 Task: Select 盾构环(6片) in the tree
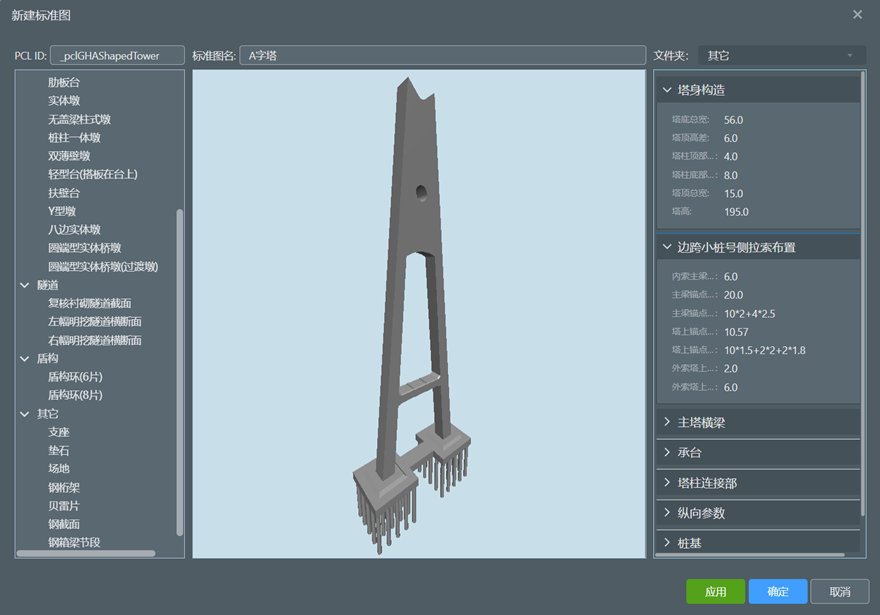[x=75, y=377]
